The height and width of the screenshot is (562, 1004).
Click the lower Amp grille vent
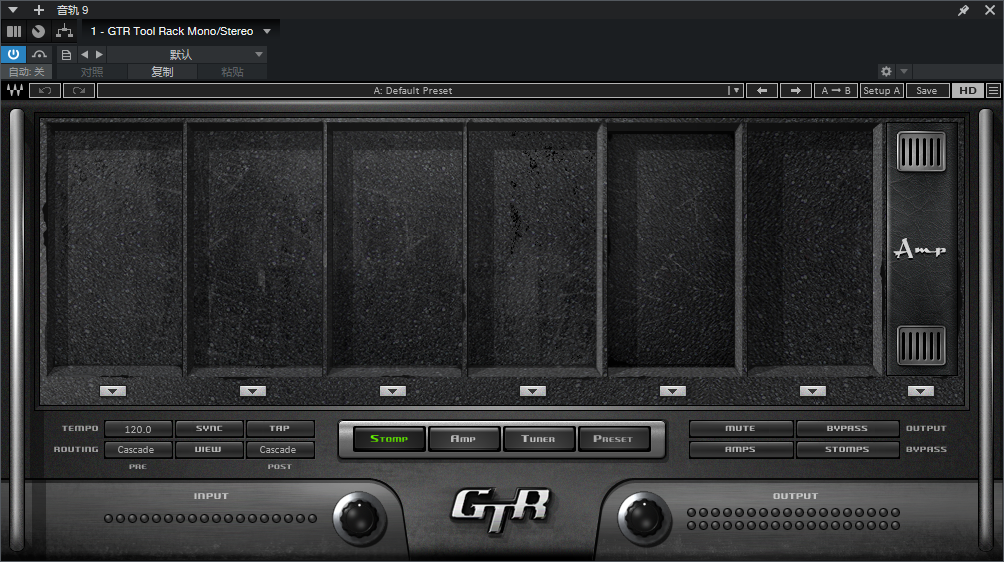(921, 346)
